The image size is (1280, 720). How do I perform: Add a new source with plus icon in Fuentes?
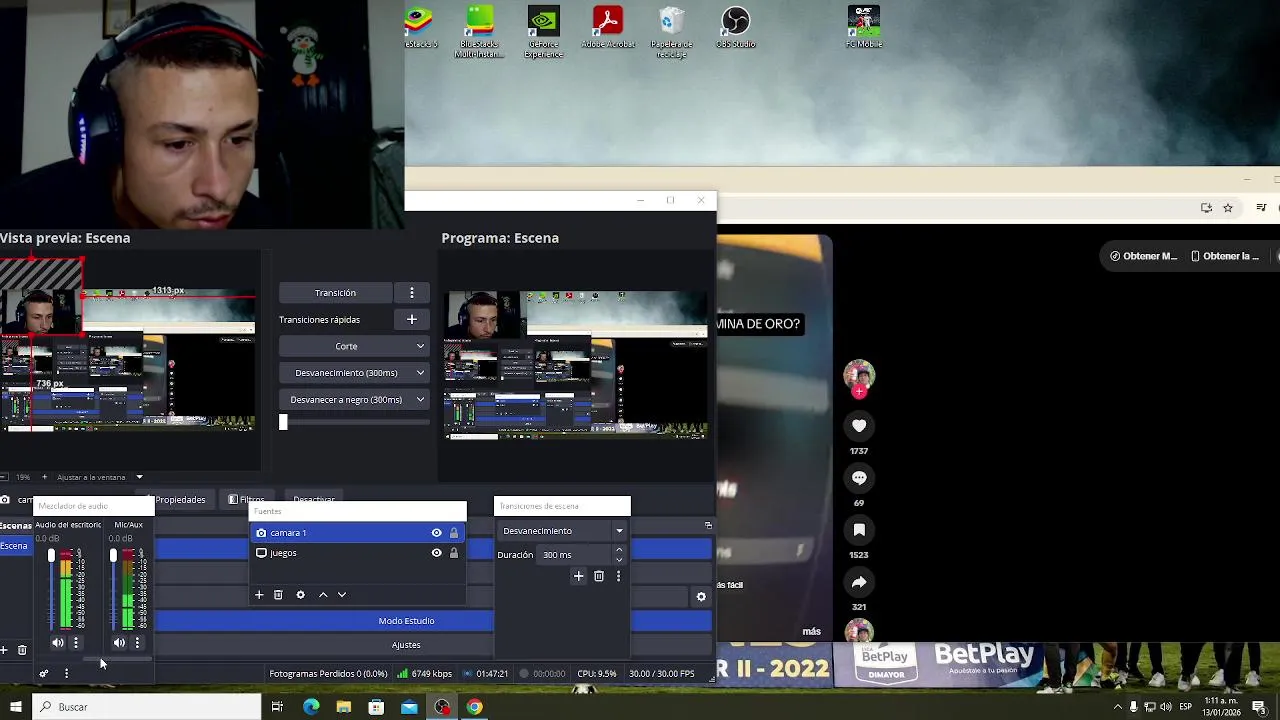(259, 595)
